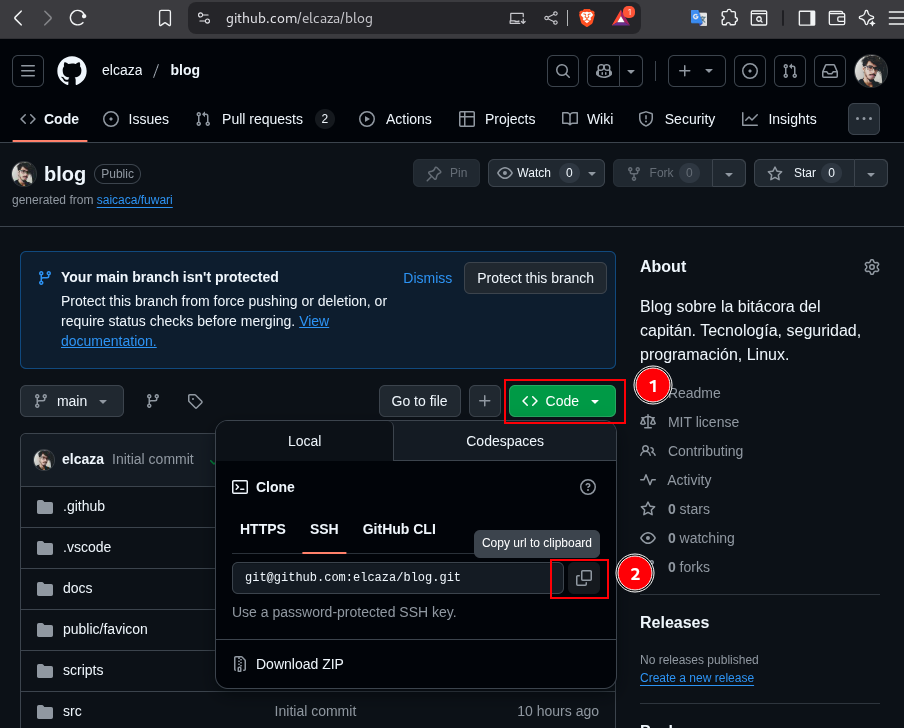Image resolution: width=904 pixels, height=728 pixels.
Task: Open saicaca/fuwari template link
Action: [134, 200]
